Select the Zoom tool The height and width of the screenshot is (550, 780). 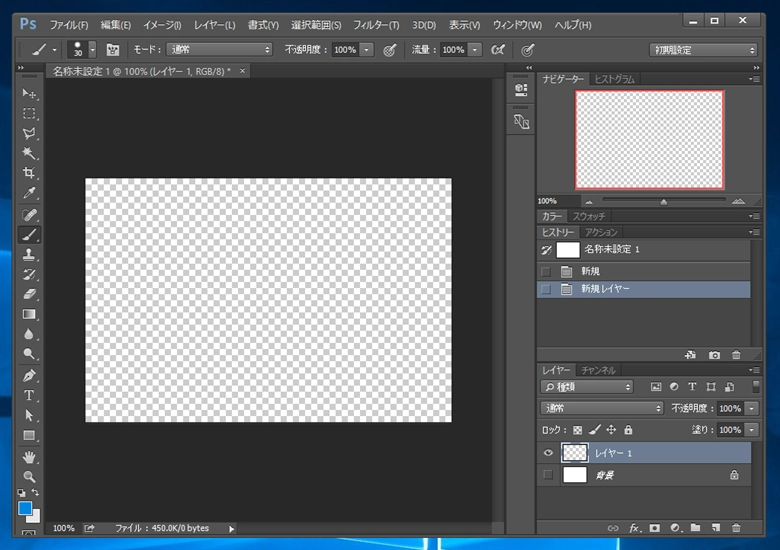click(29, 477)
